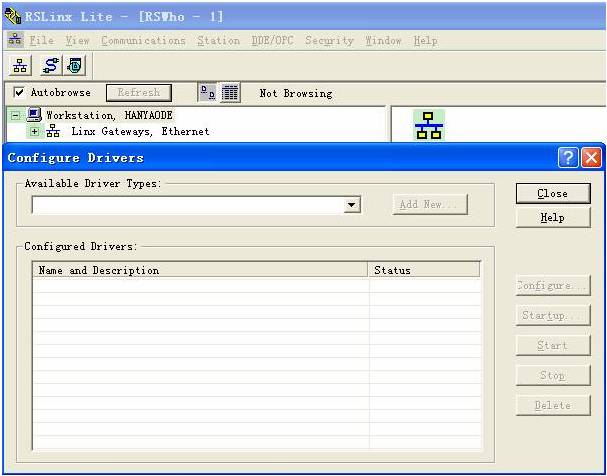Click the Configure button

coord(553,286)
